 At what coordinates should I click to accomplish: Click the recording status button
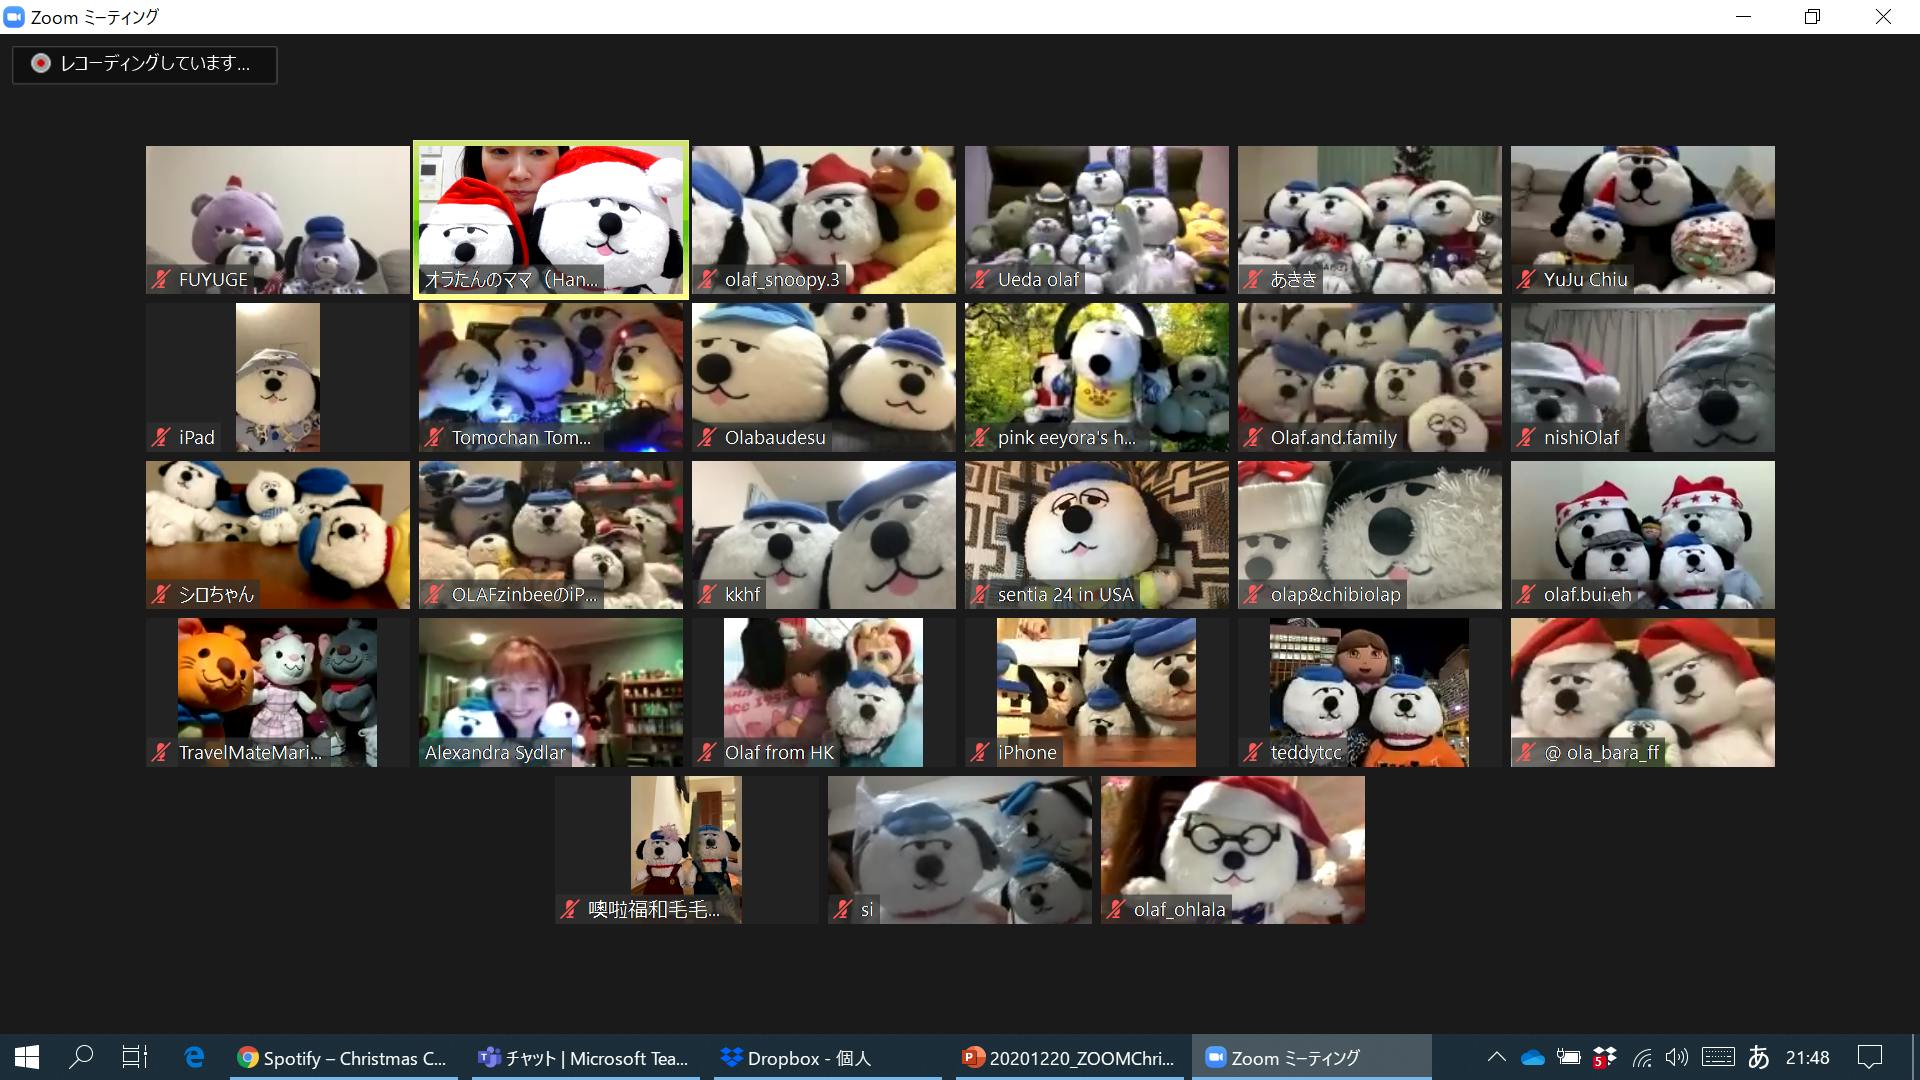tap(145, 64)
